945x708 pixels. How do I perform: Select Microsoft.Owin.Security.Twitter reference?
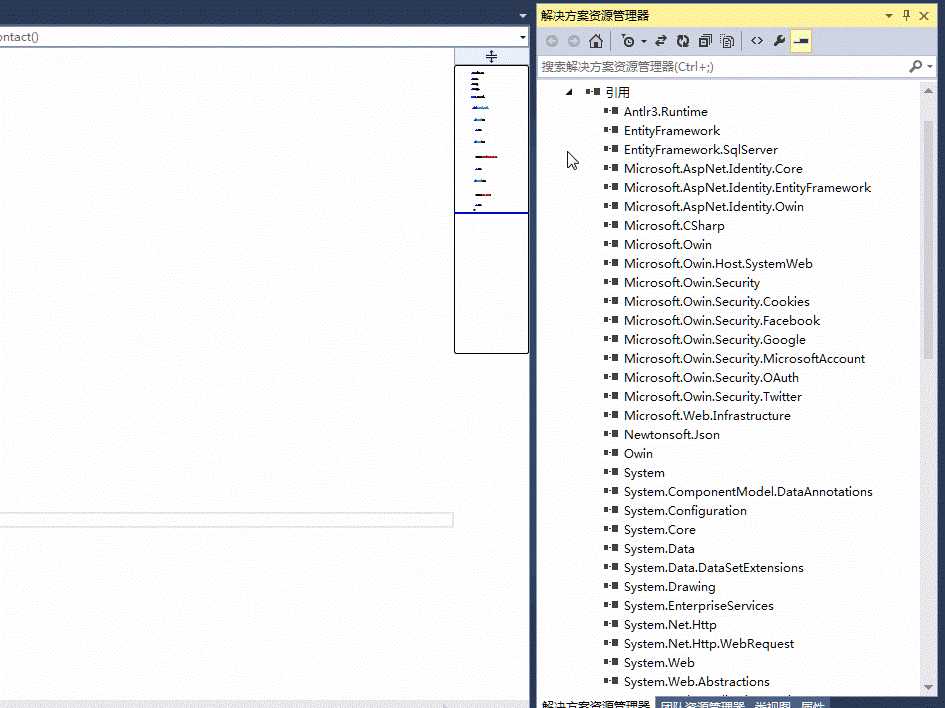(712, 396)
